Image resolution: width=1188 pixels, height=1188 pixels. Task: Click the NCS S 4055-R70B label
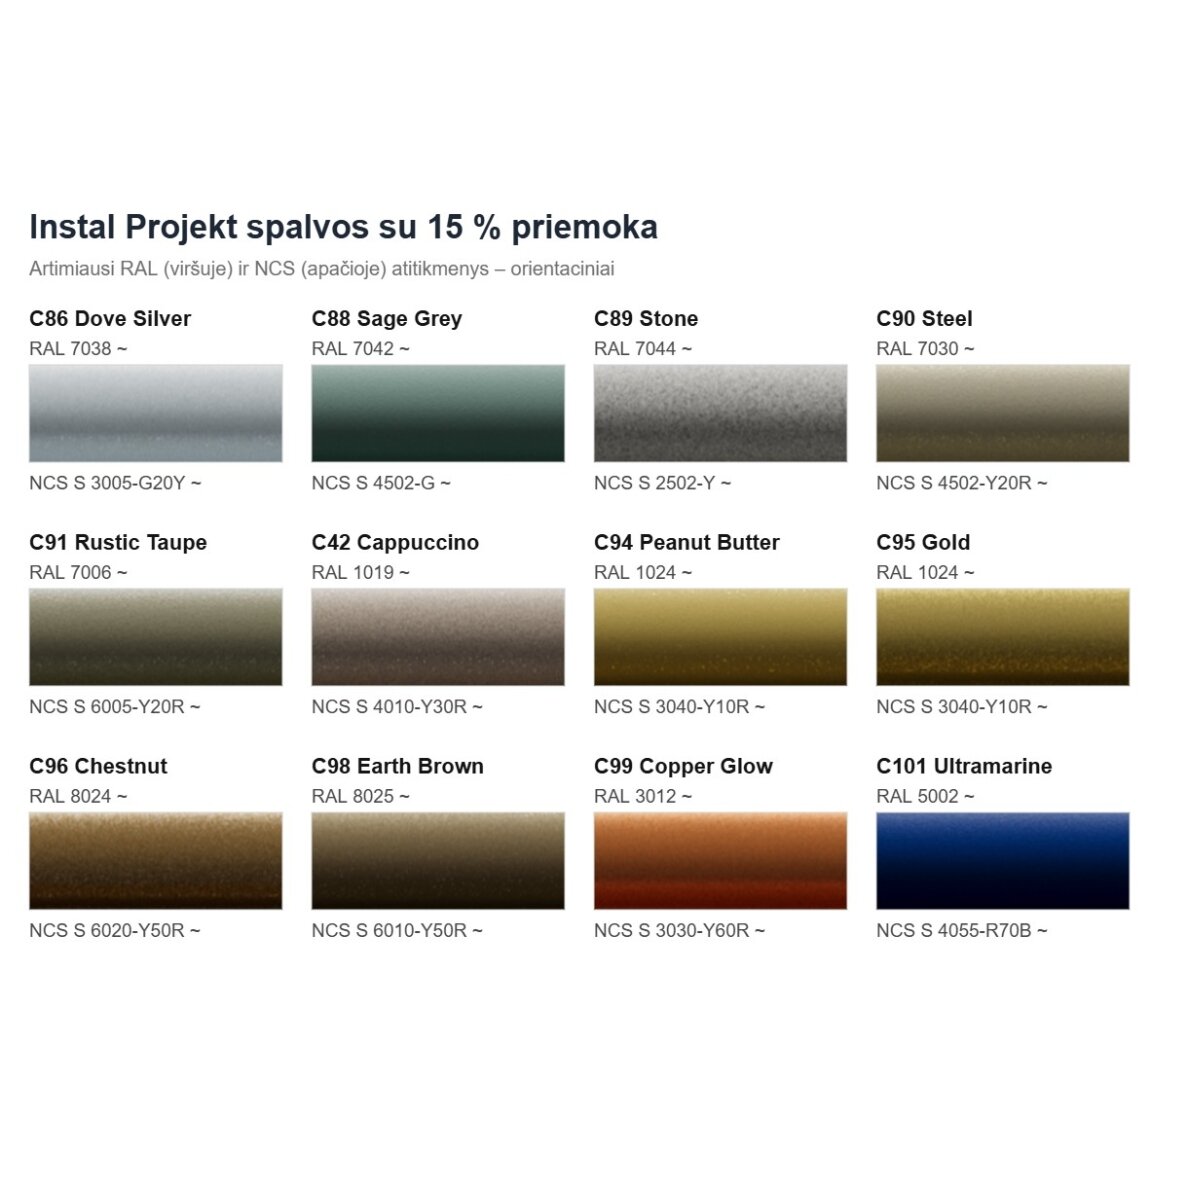(x=961, y=930)
